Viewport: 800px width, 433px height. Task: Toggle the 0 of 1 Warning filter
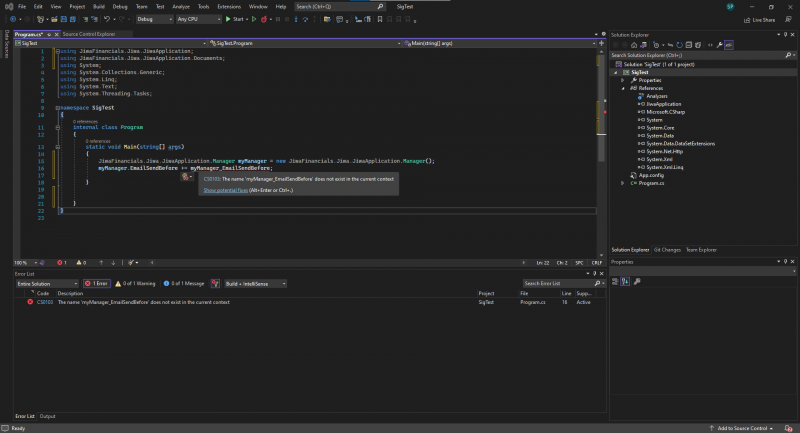point(135,283)
